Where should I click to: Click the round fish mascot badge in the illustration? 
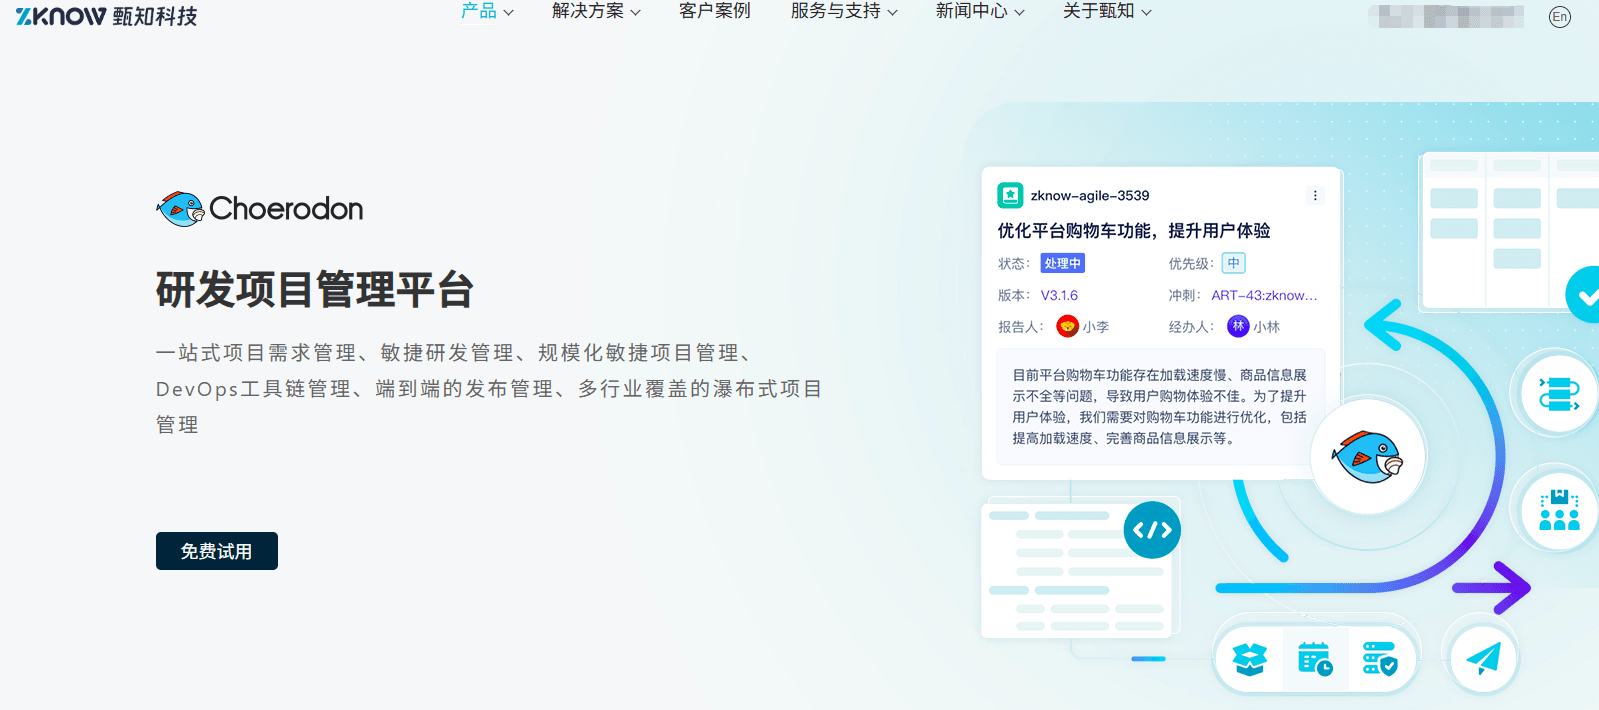coord(1367,457)
